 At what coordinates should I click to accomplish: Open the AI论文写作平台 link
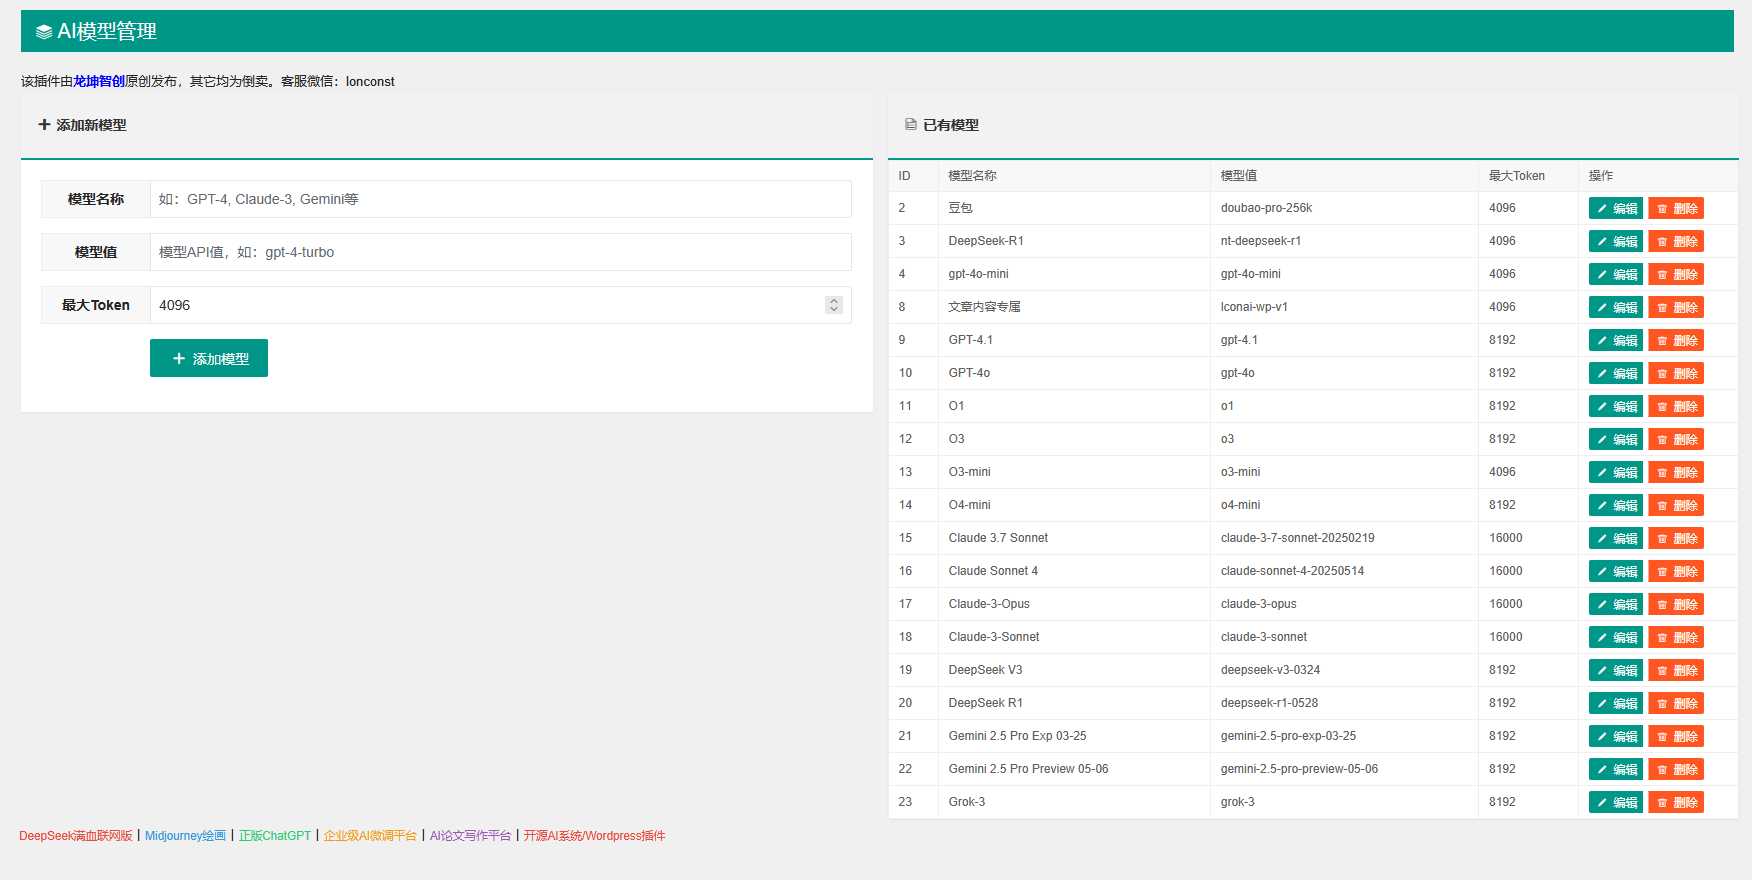tap(470, 836)
